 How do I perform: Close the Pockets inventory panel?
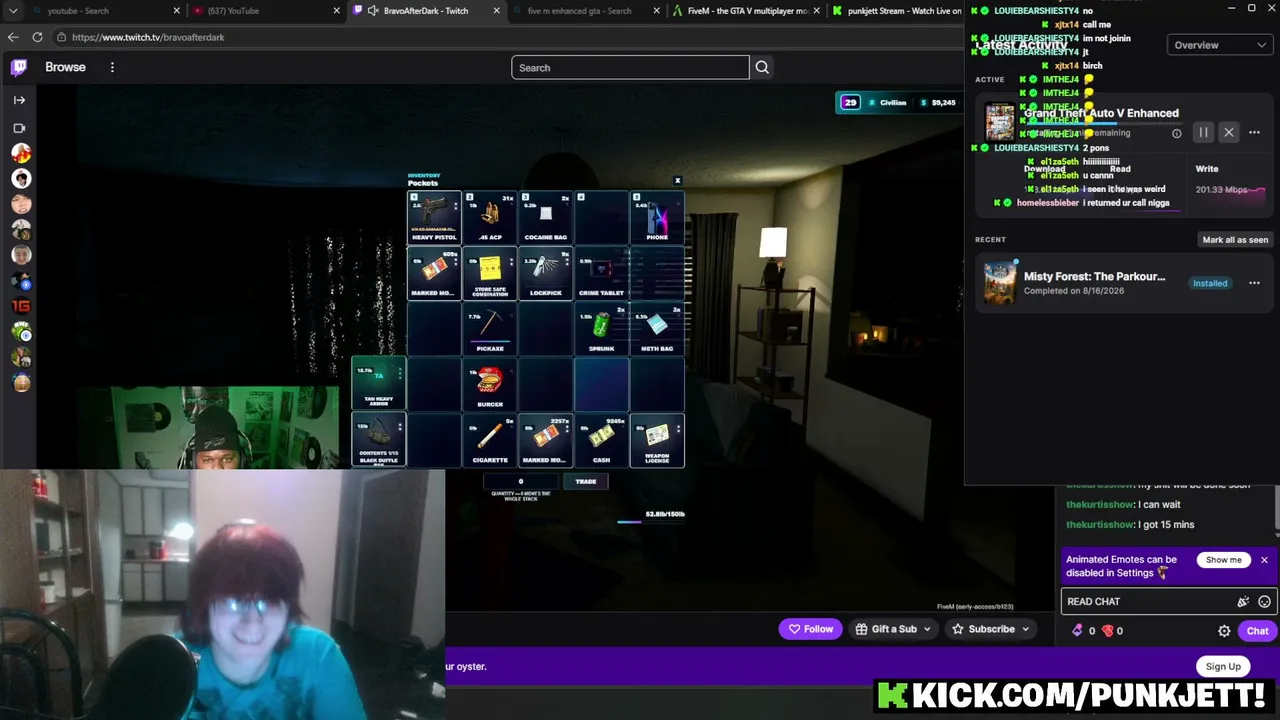677,181
